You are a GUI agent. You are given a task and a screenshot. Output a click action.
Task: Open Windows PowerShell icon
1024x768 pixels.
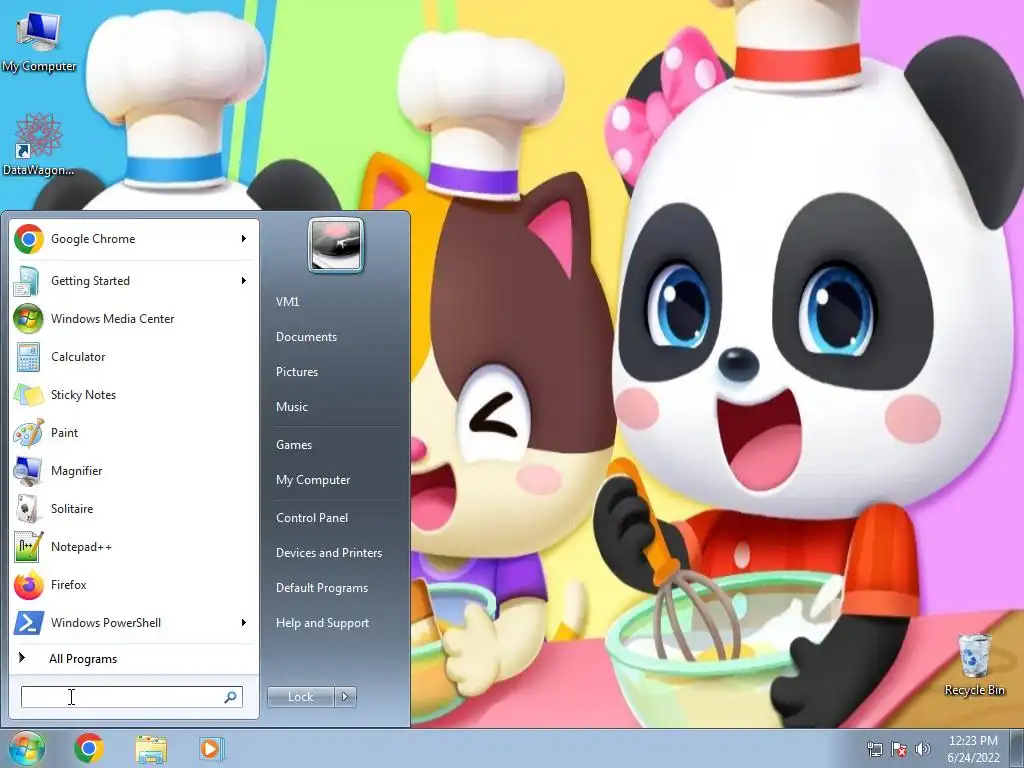[28, 622]
